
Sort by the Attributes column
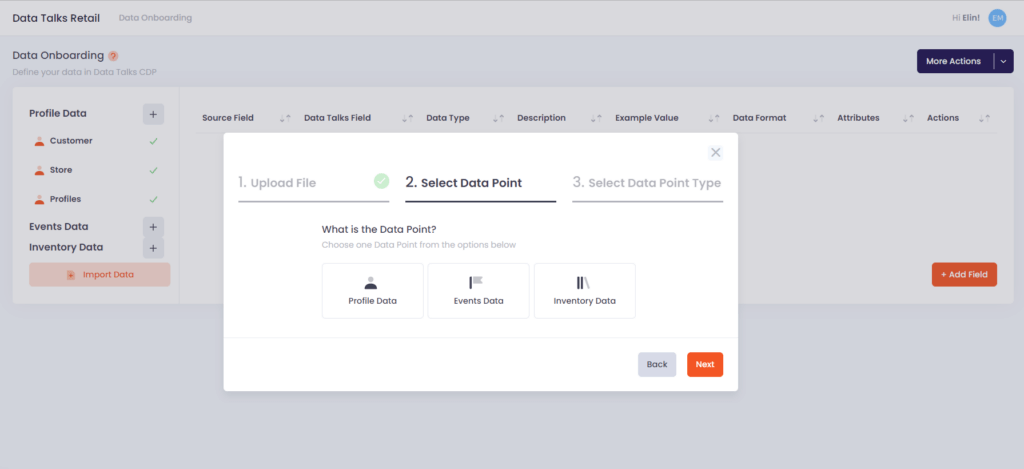tap(908, 118)
